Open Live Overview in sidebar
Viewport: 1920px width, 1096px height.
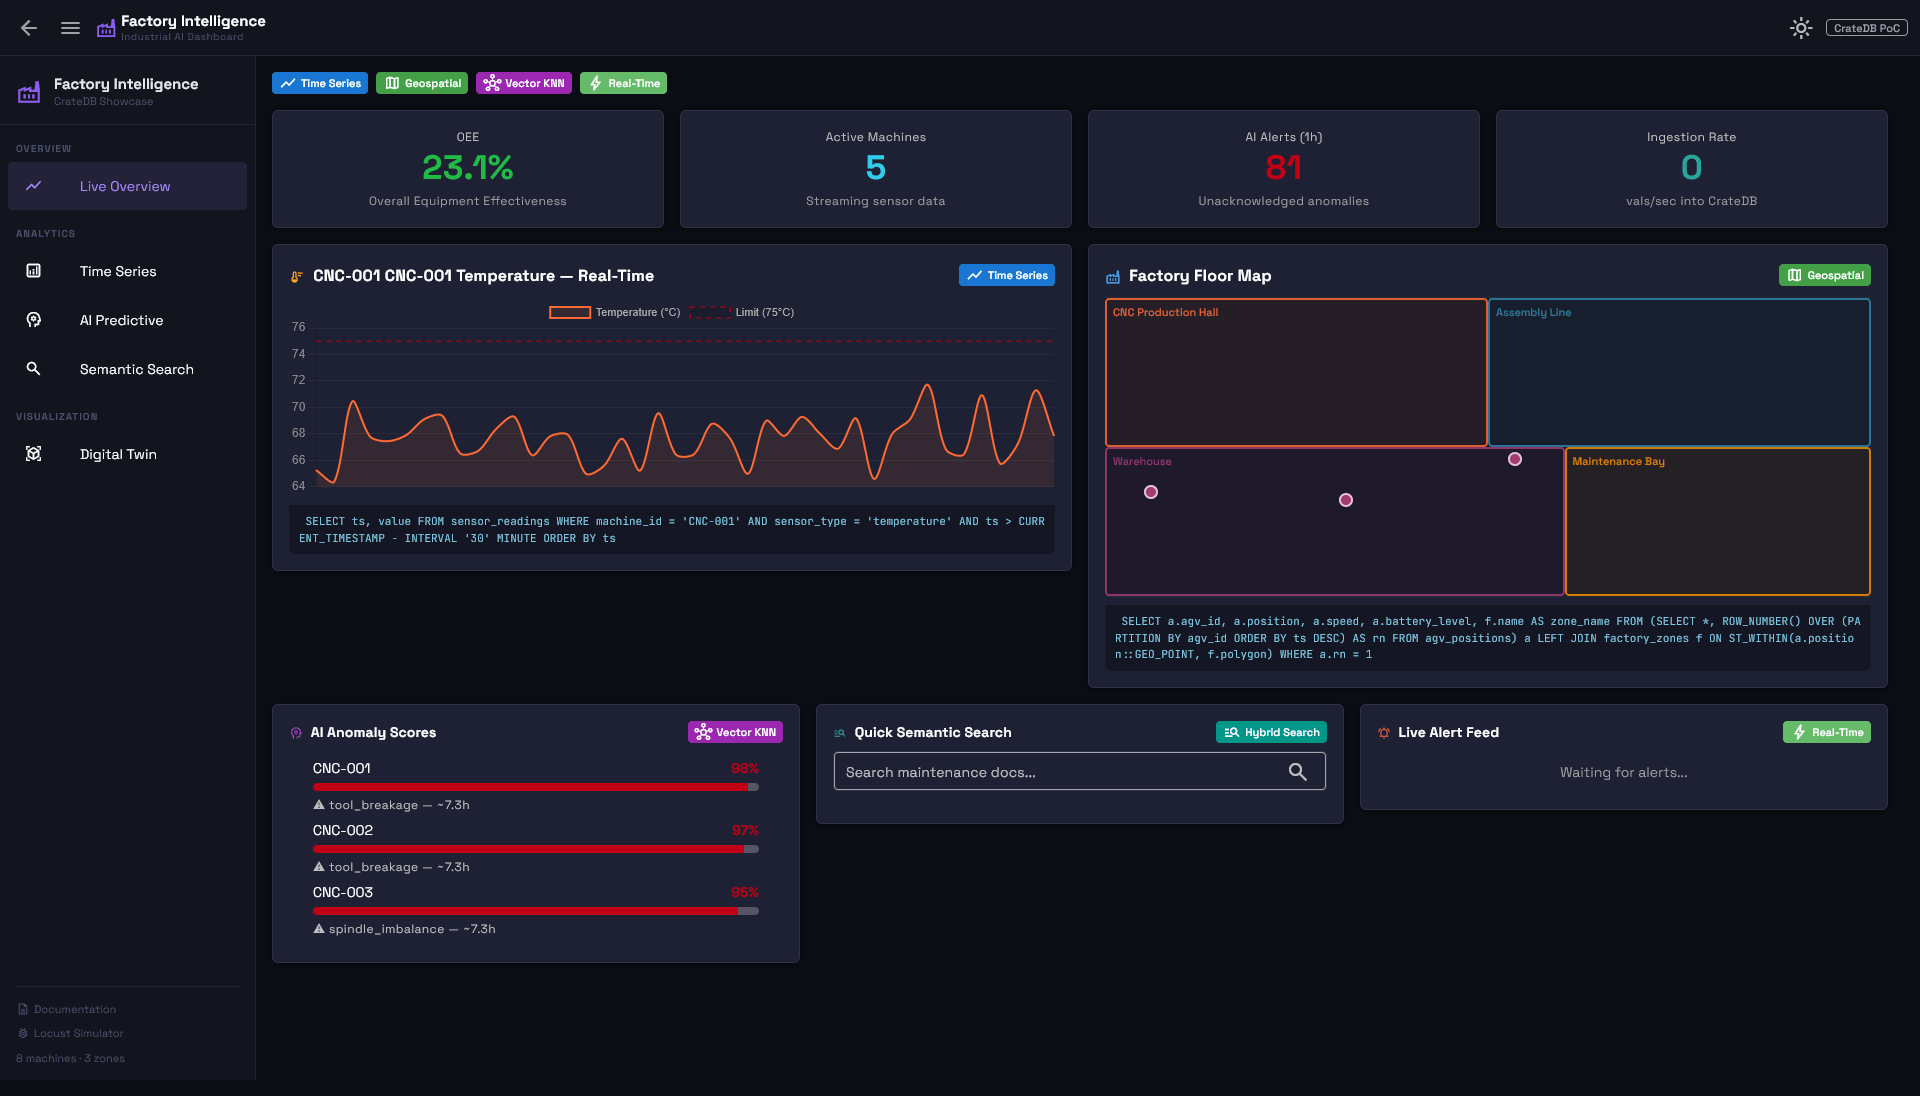click(x=127, y=186)
